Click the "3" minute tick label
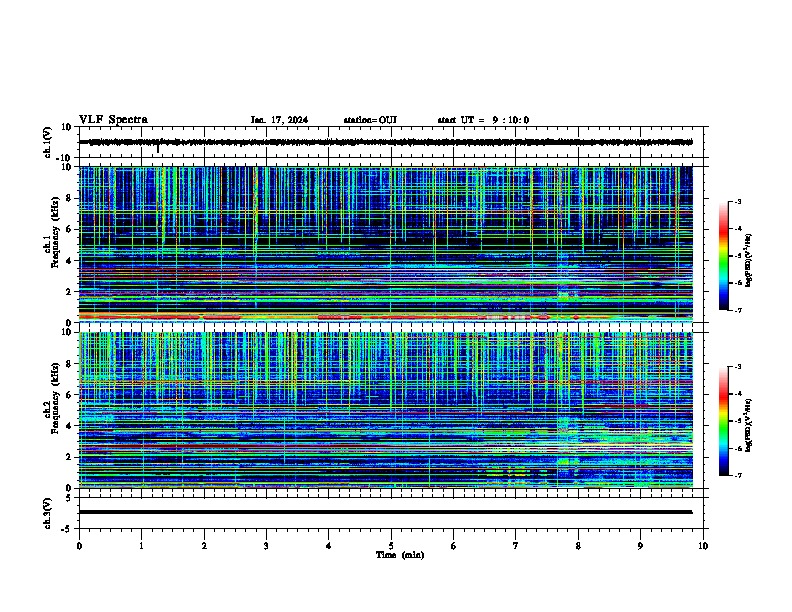The image size is (792, 612). 266,546
